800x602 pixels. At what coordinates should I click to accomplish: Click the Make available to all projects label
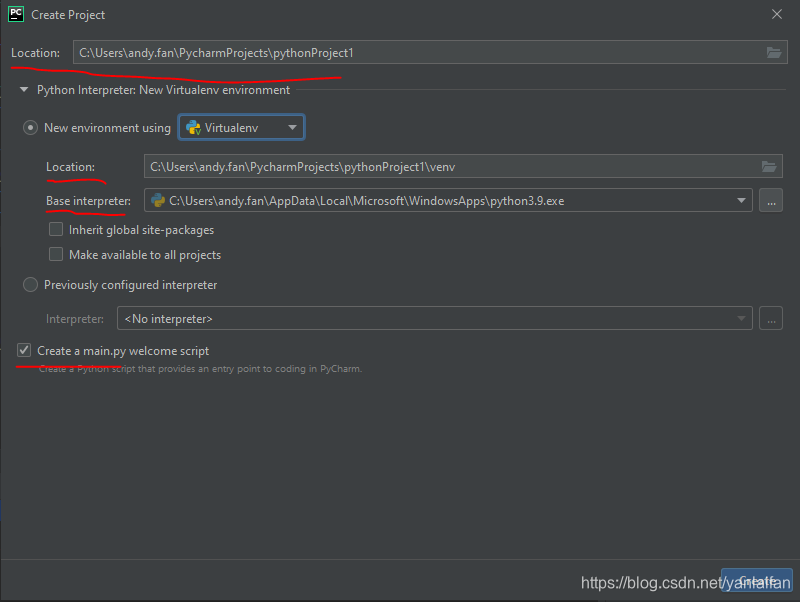[x=145, y=255]
